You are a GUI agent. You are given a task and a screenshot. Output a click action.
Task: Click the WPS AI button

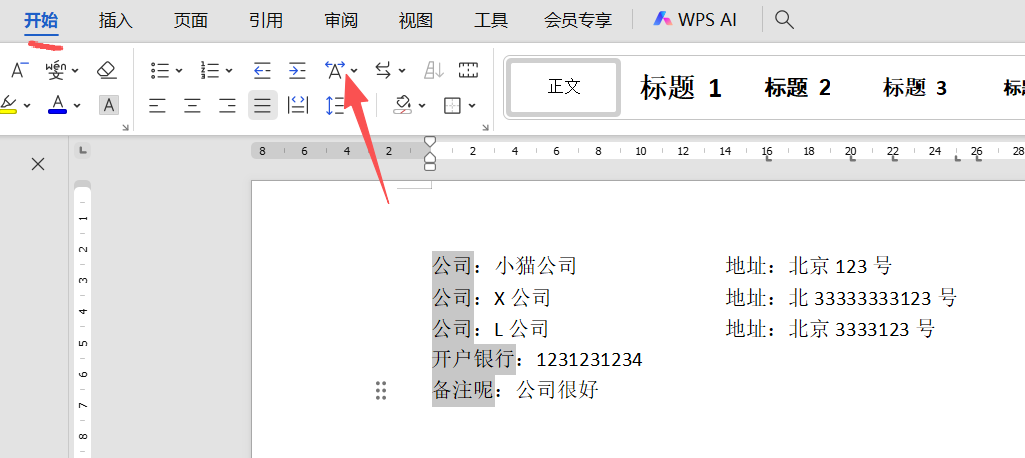click(x=695, y=19)
